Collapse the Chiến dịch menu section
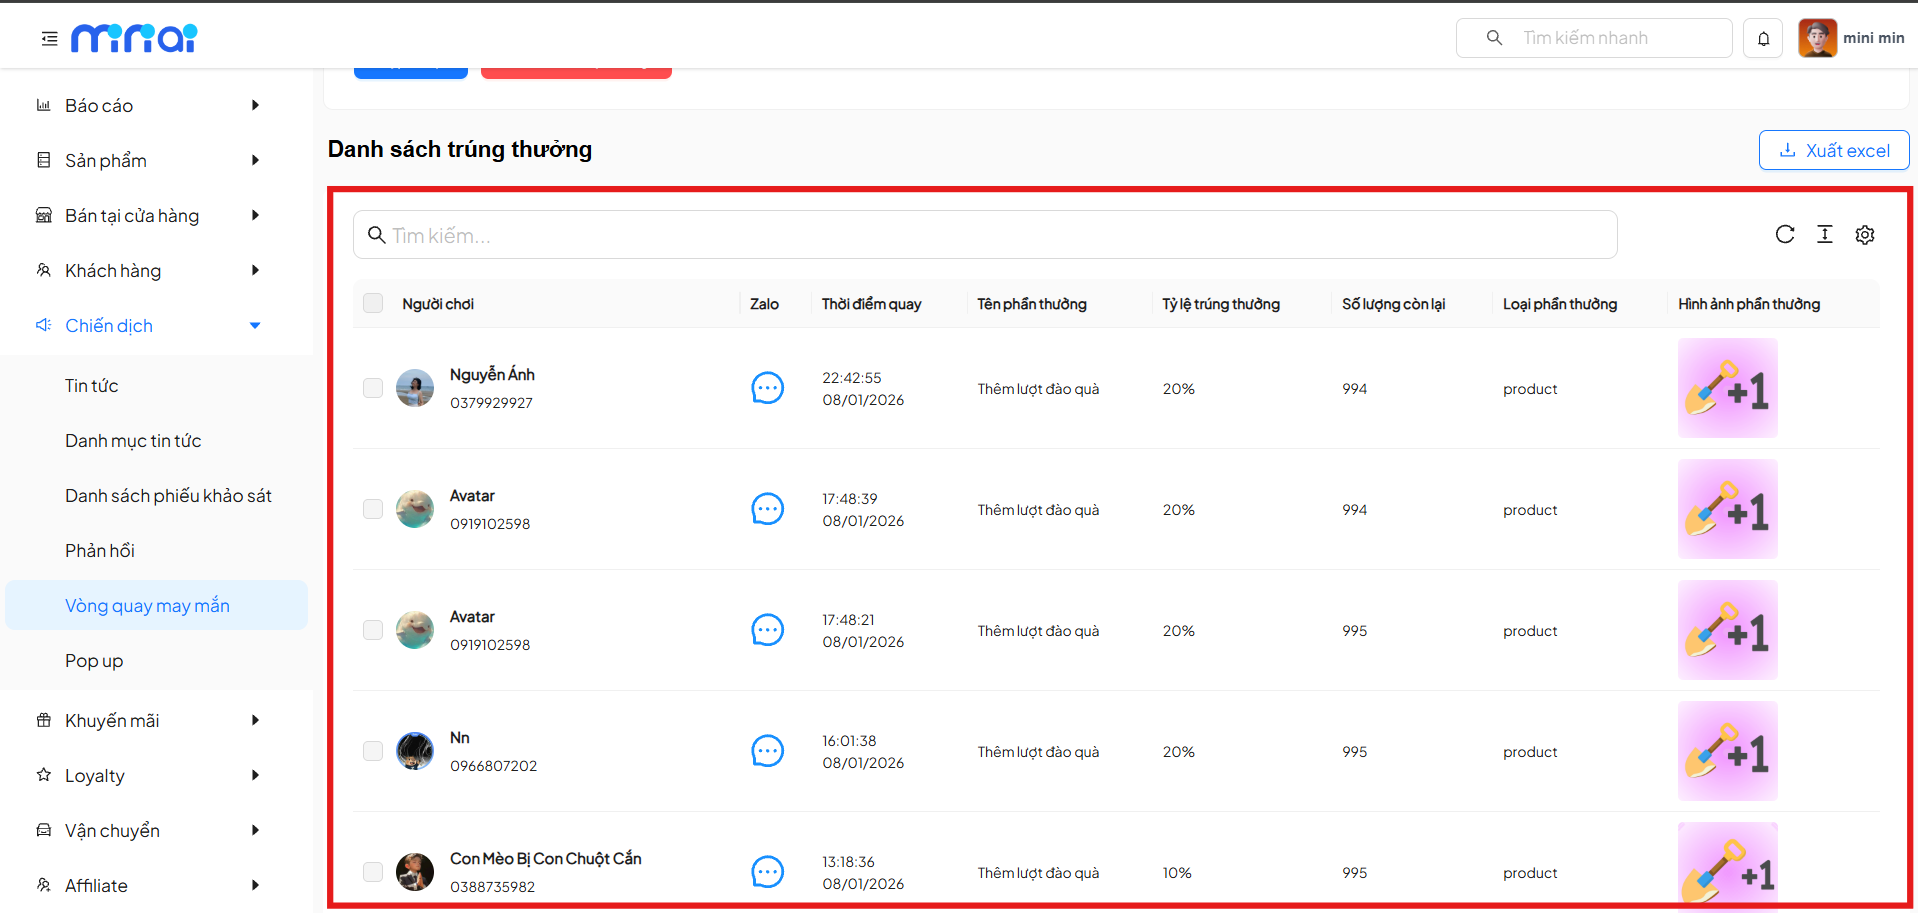1918x913 pixels. (150, 326)
